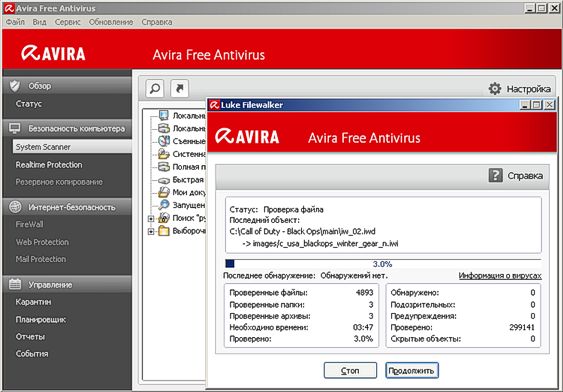Viewport: 563px width, 392px height.
Task: Open the Настройка gear icon
Action: point(495,88)
